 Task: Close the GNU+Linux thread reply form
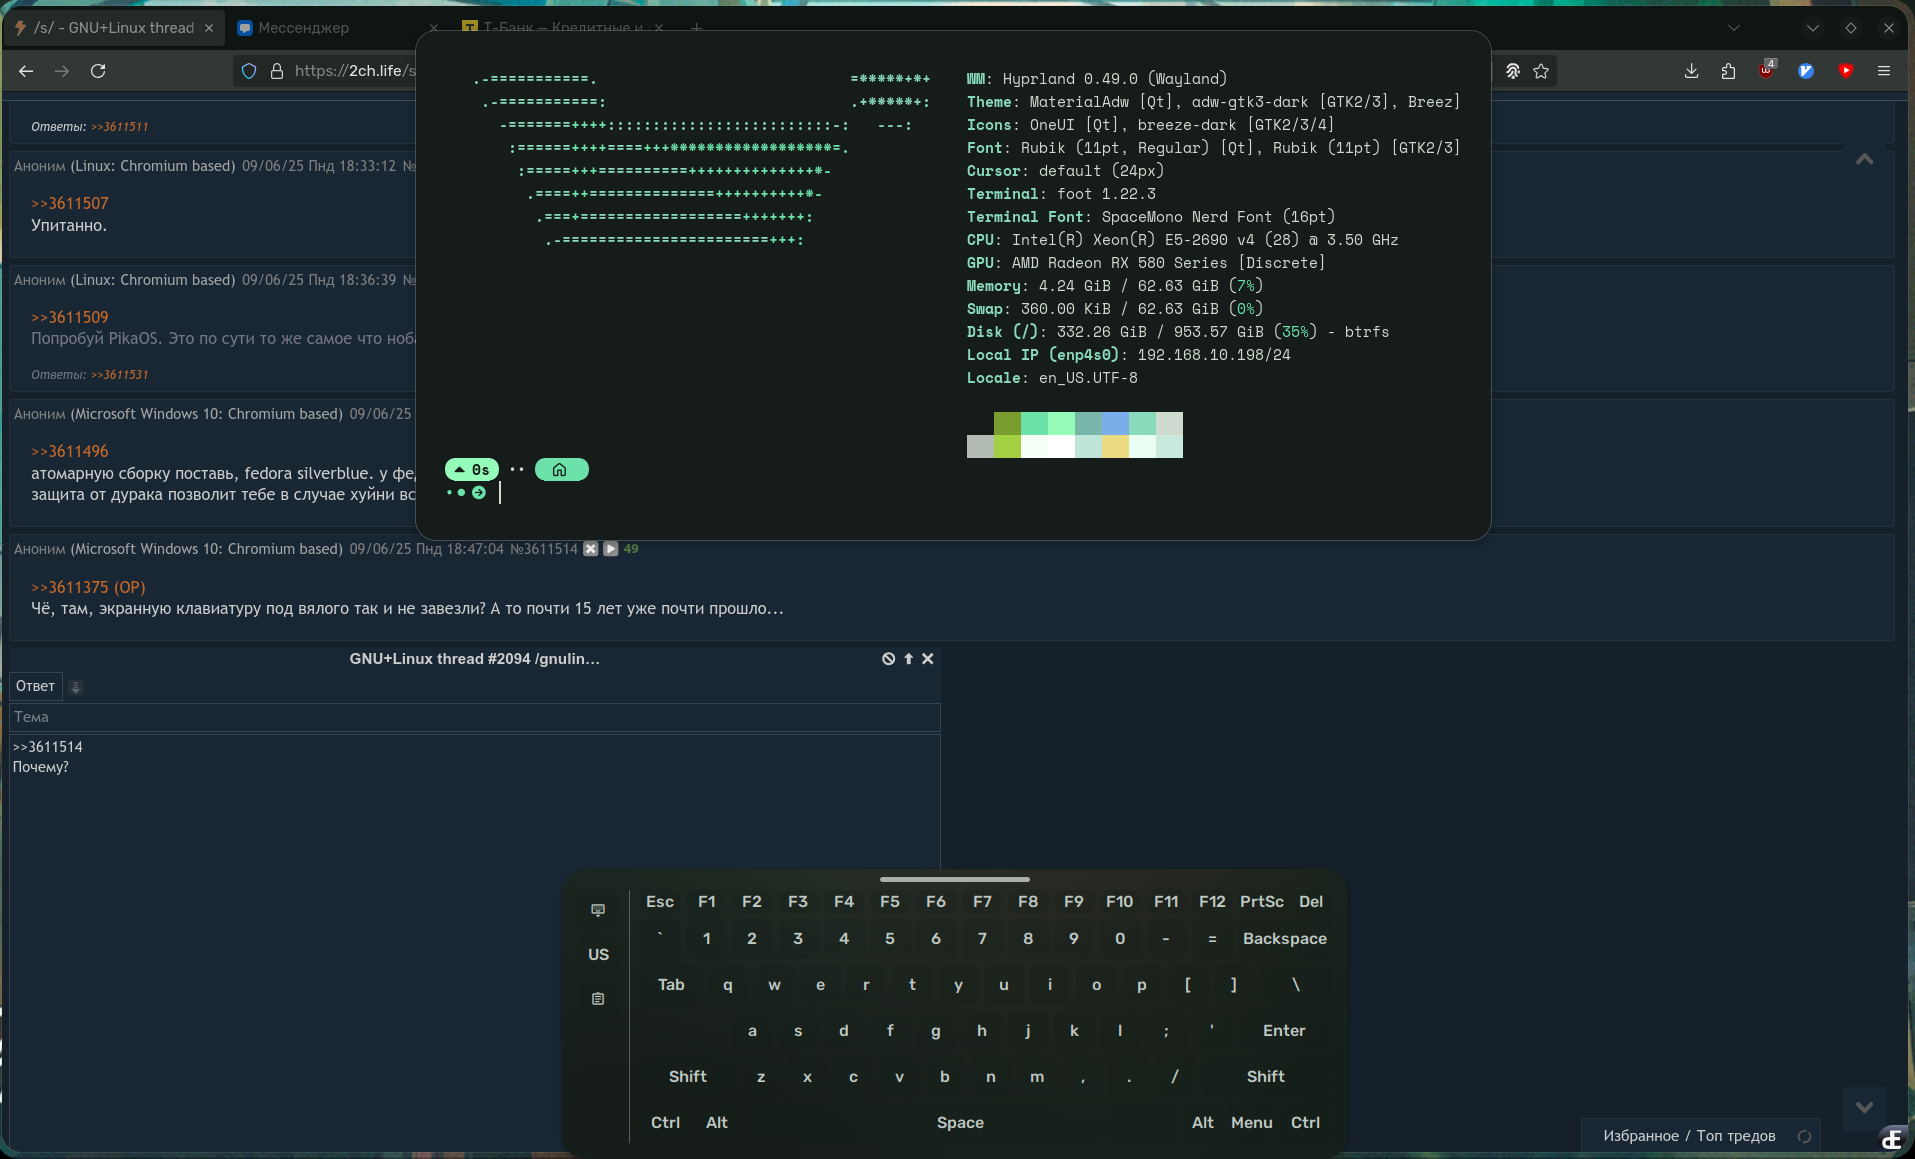[x=928, y=659]
